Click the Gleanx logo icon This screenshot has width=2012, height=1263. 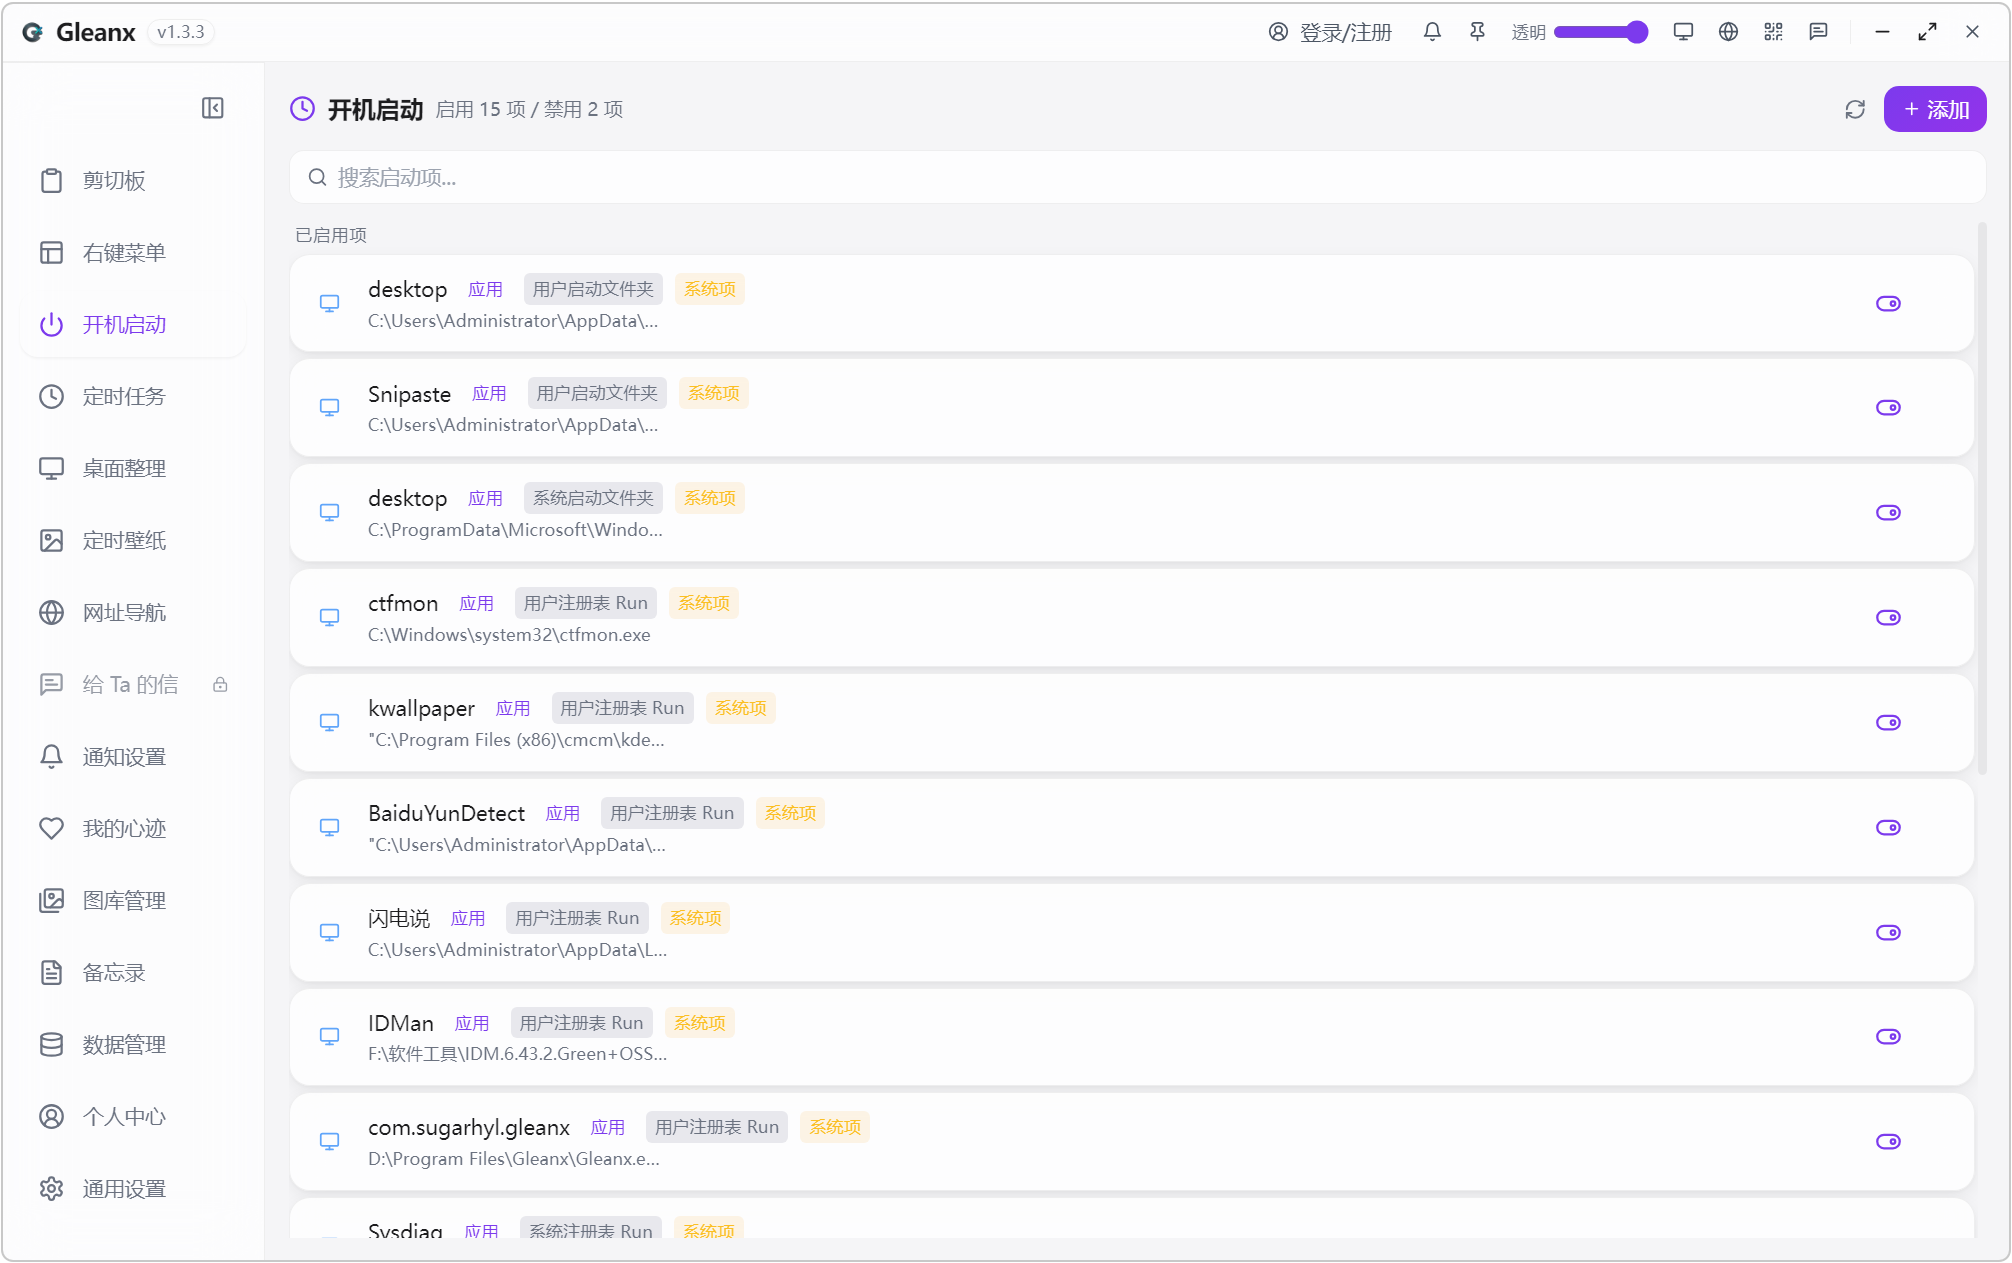33,32
